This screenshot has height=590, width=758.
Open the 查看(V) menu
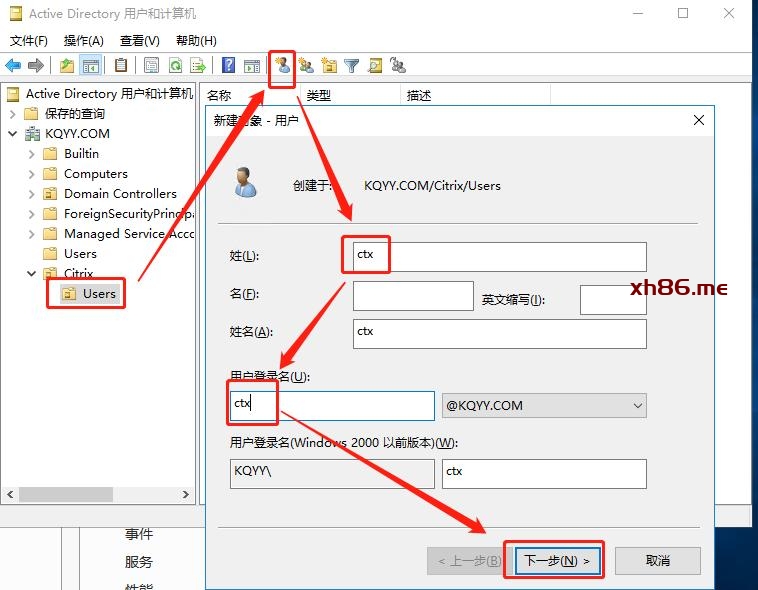point(139,41)
